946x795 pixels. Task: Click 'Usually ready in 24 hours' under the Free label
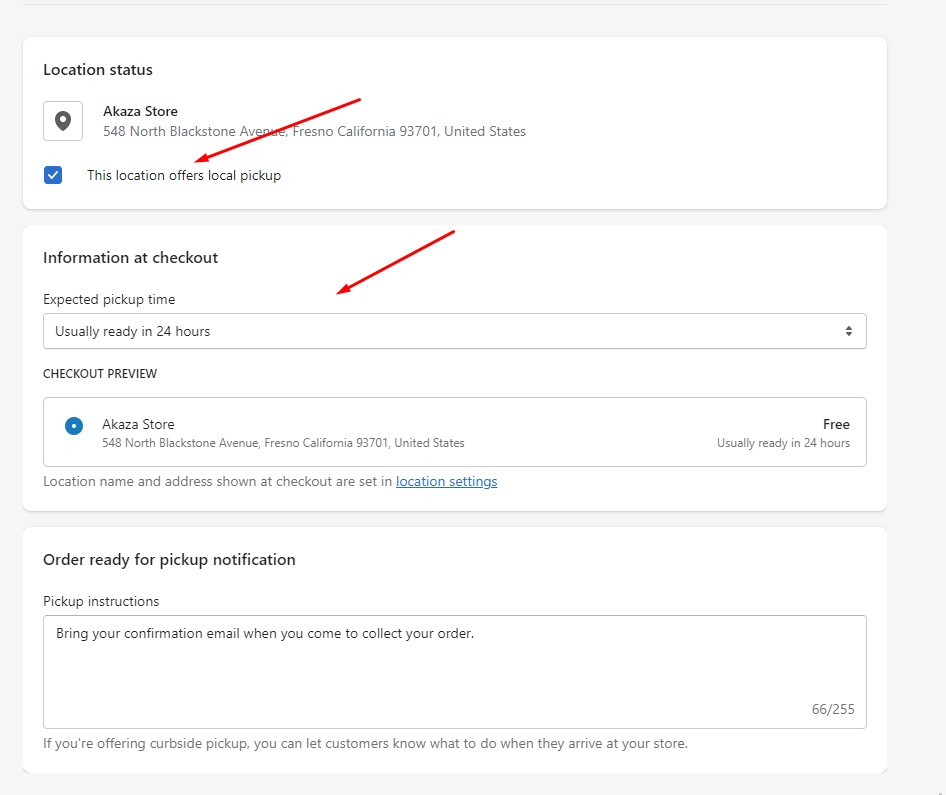click(x=783, y=443)
